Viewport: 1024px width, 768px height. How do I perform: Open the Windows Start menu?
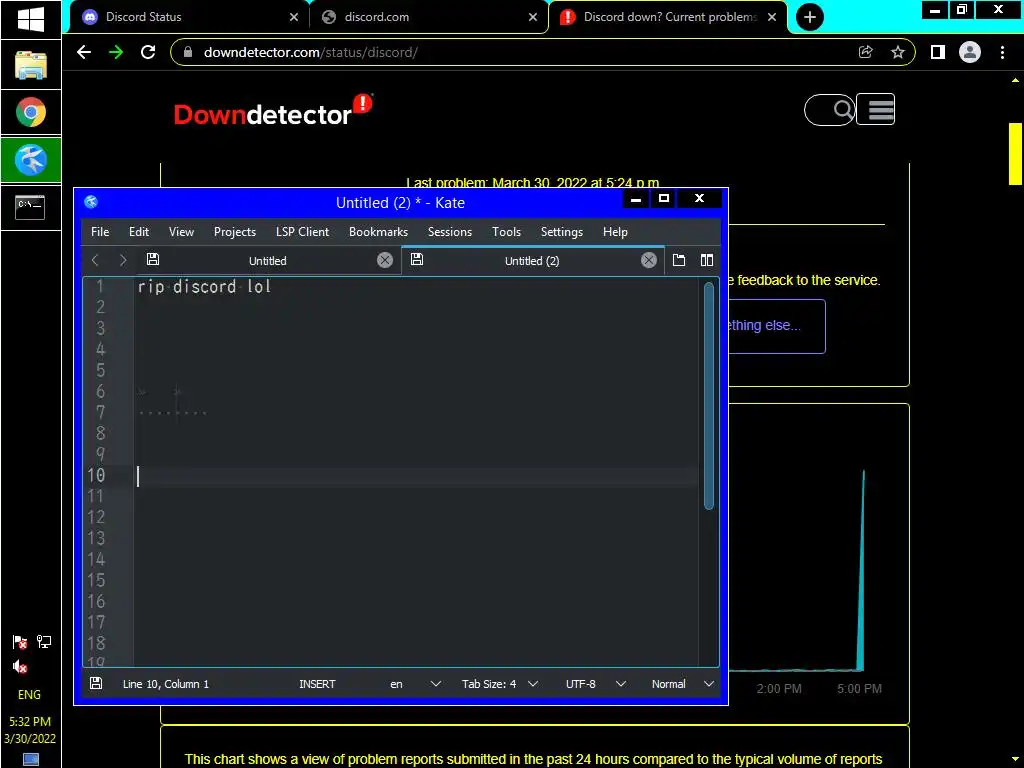point(31,19)
